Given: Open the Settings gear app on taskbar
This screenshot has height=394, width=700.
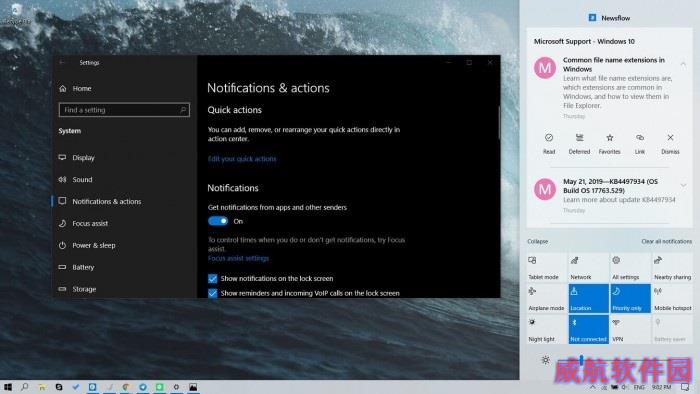Looking at the screenshot, I should (x=176, y=387).
